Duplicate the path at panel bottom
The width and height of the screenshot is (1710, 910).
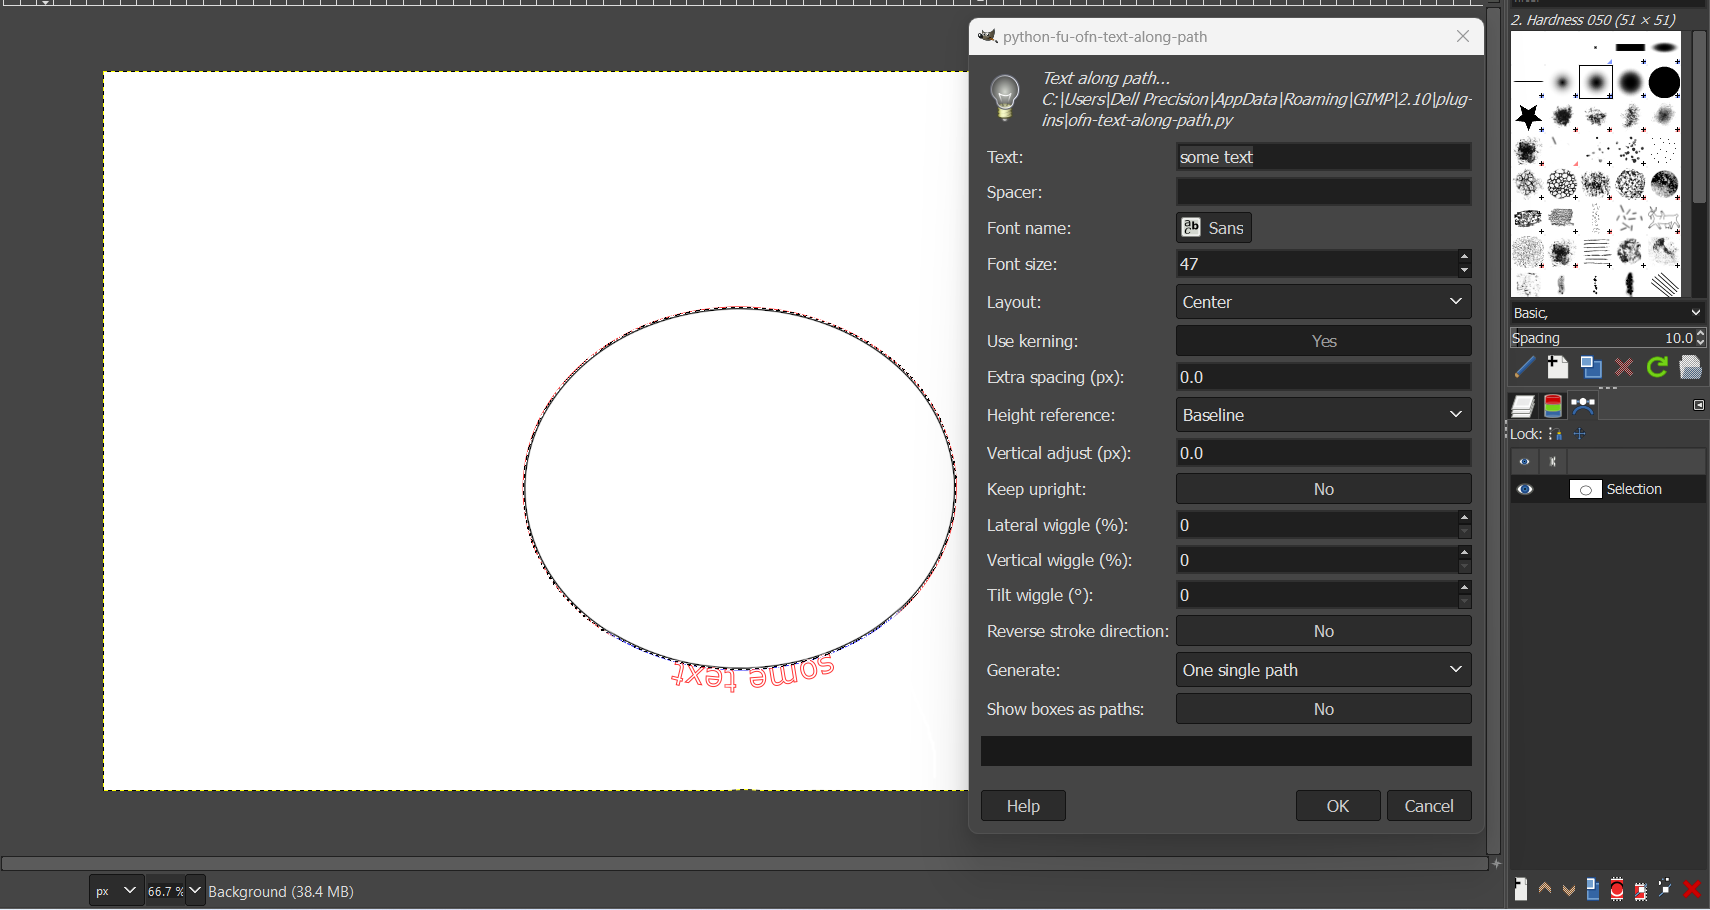(1593, 889)
